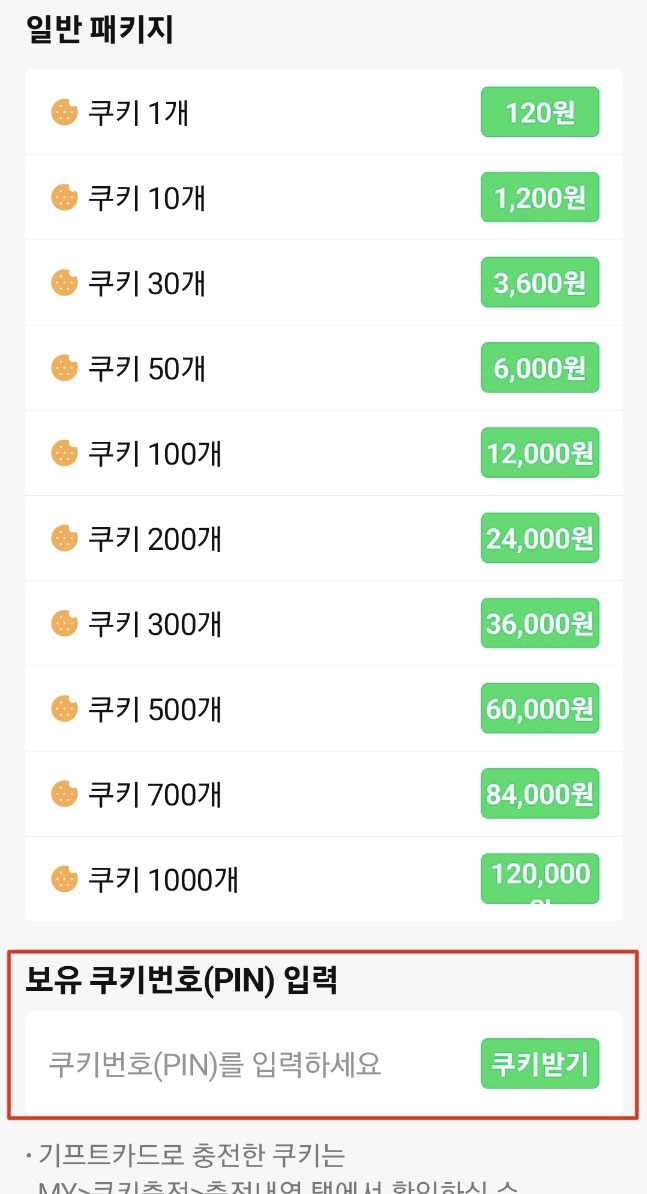Click the cookie icon next to 쿠키 1개

point(63,112)
